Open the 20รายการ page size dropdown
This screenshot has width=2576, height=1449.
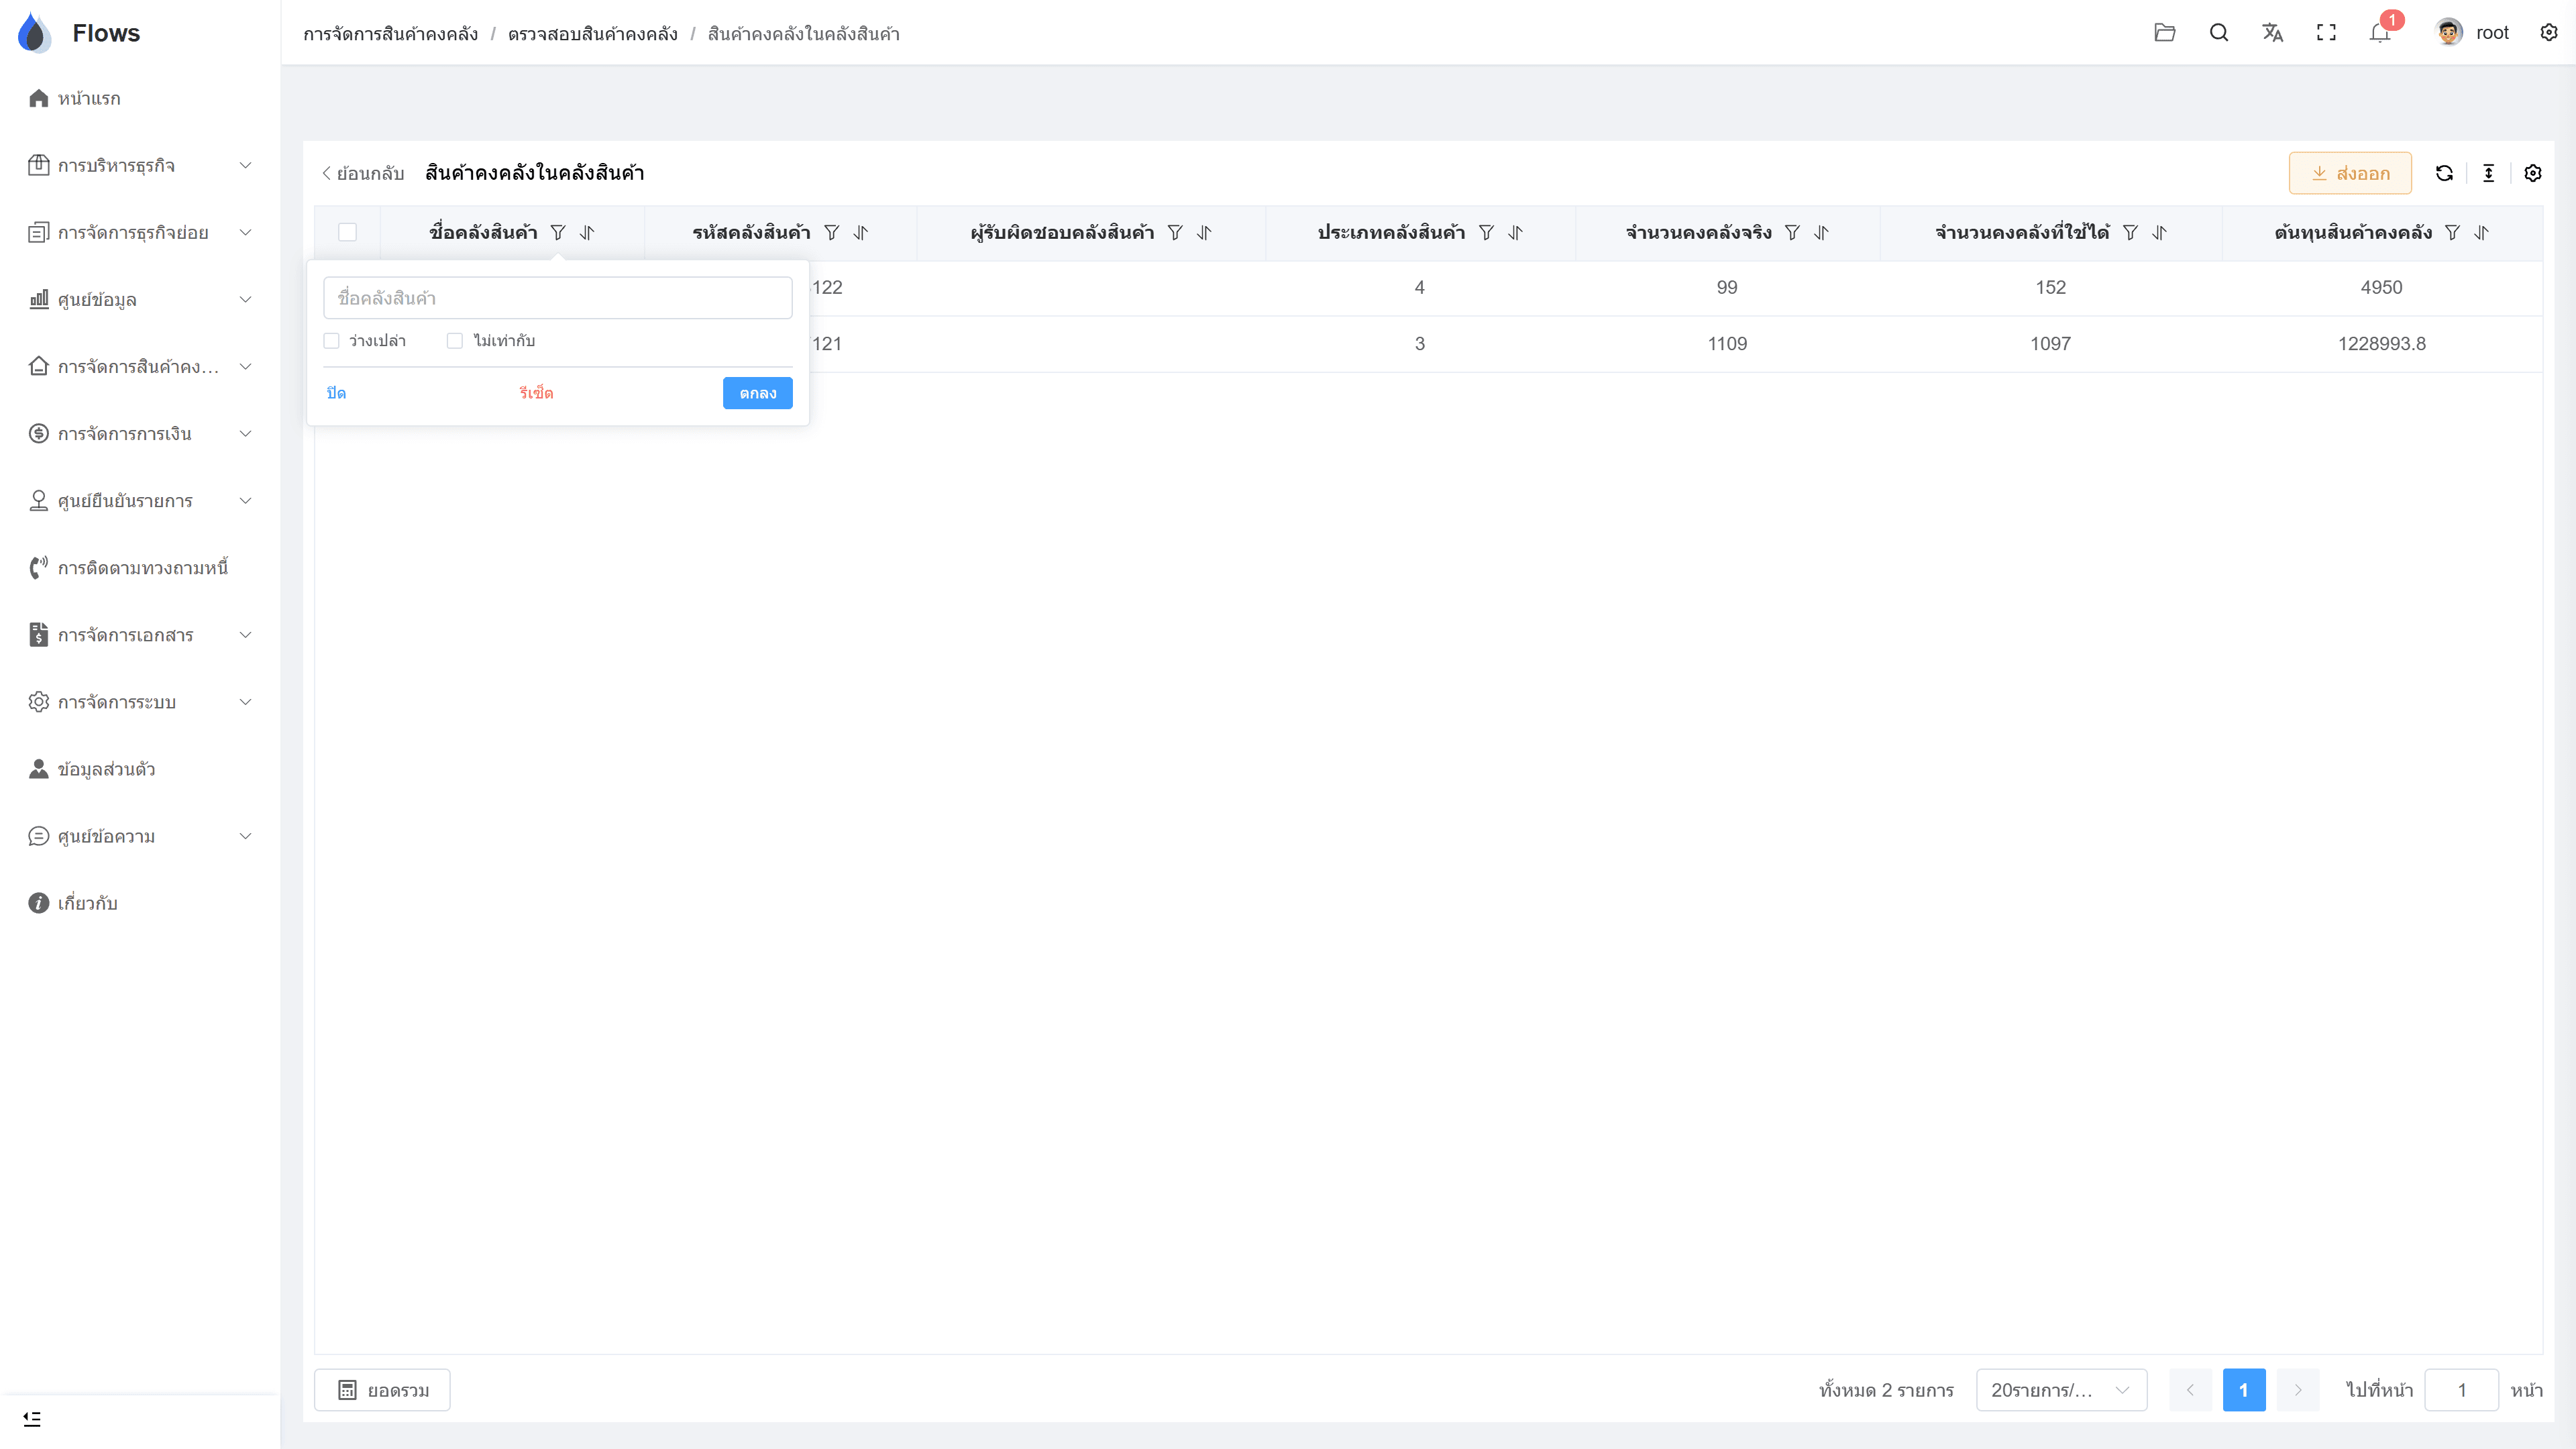click(2061, 1390)
